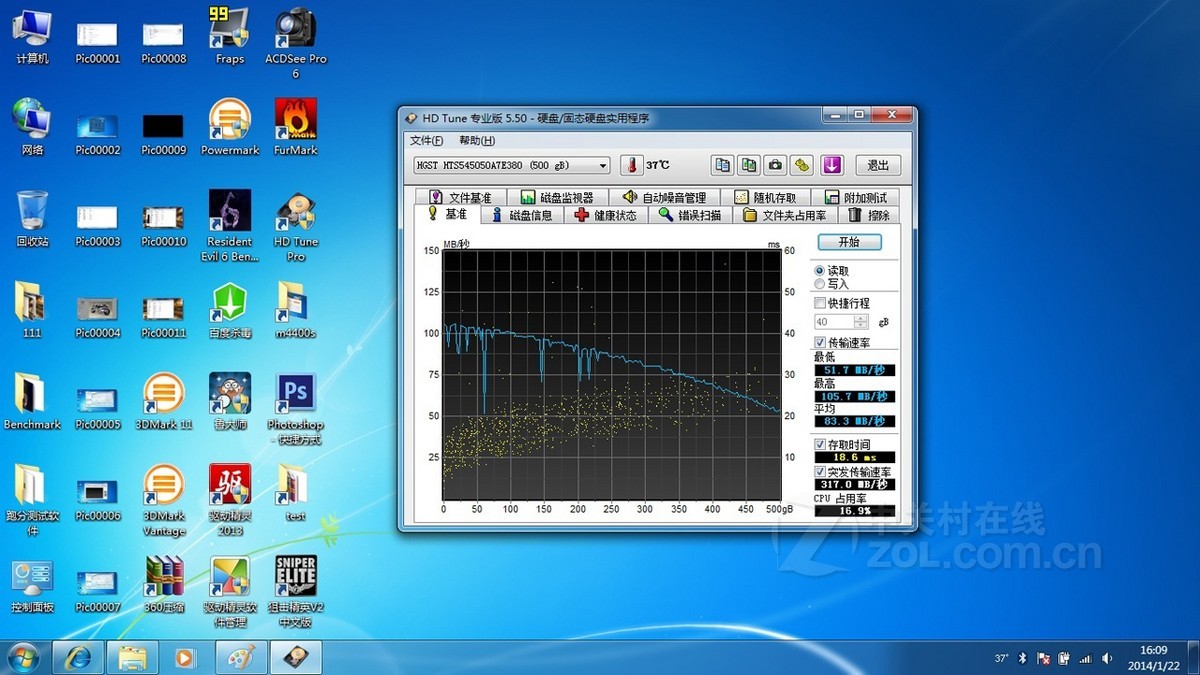Screen dimensions: 1200x675
Task: Switch to the 附加测试 tab
Action: [x=854, y=198]
